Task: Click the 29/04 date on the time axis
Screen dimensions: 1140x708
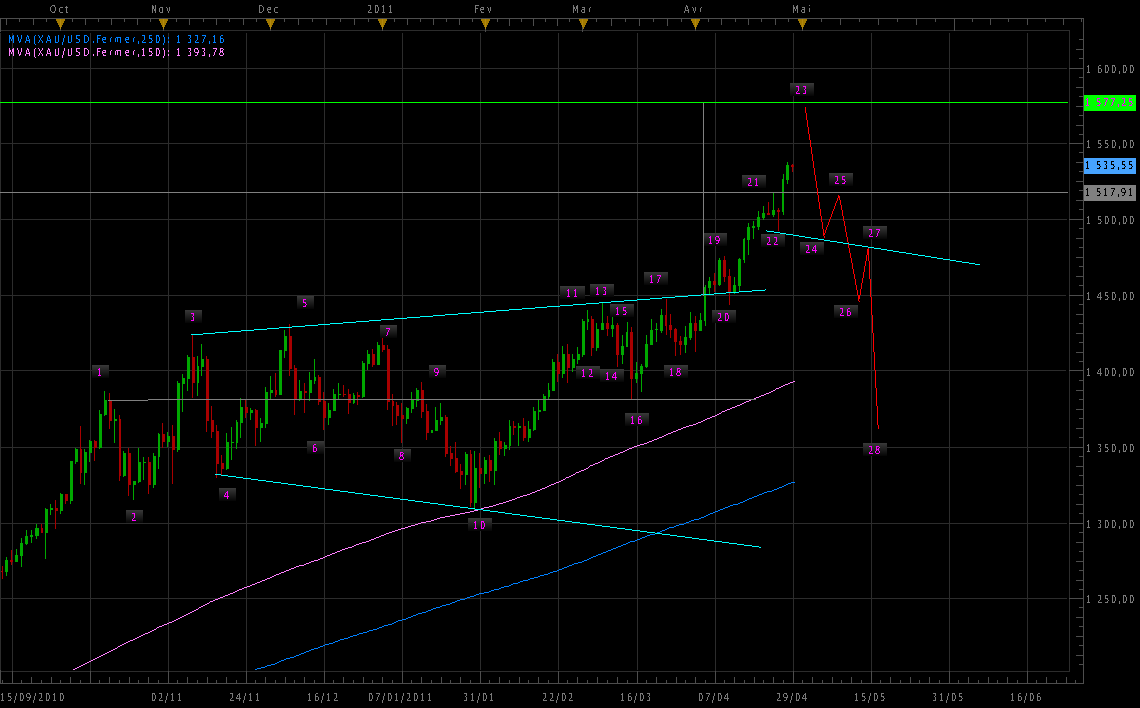Action: point(793,696)
